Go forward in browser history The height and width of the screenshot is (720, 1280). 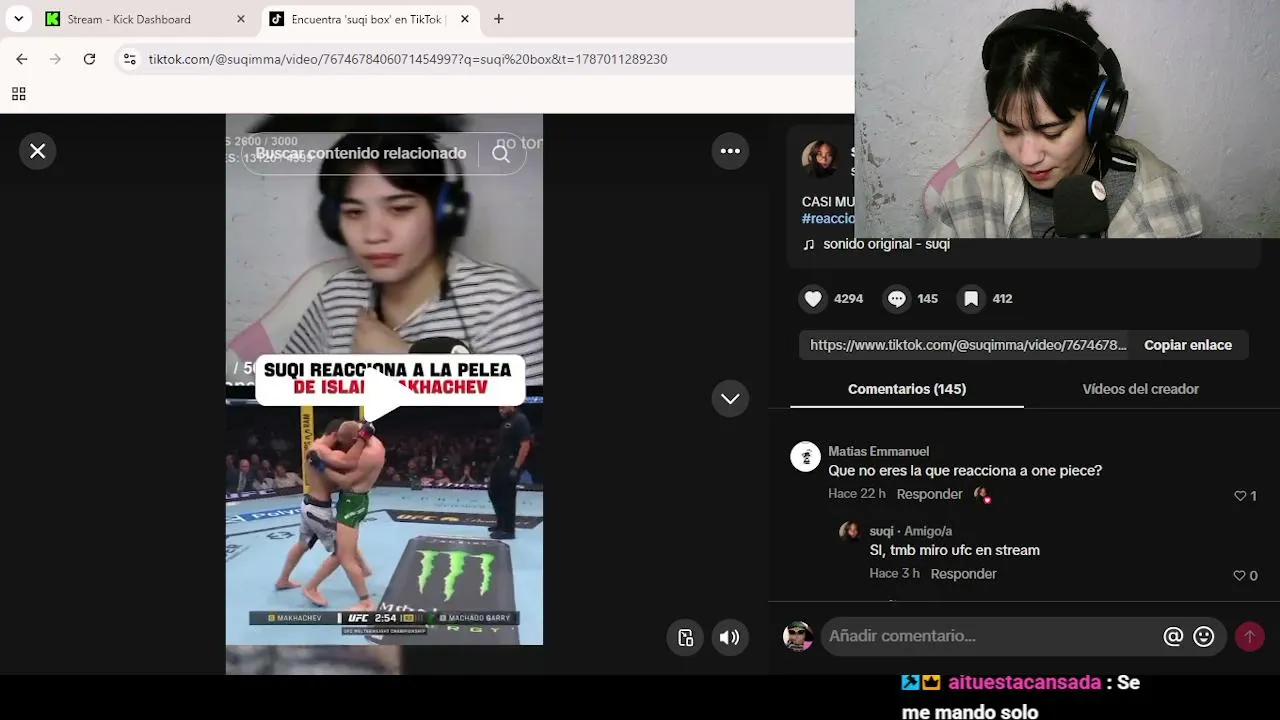pyautogui.click(x=55, y=59)
